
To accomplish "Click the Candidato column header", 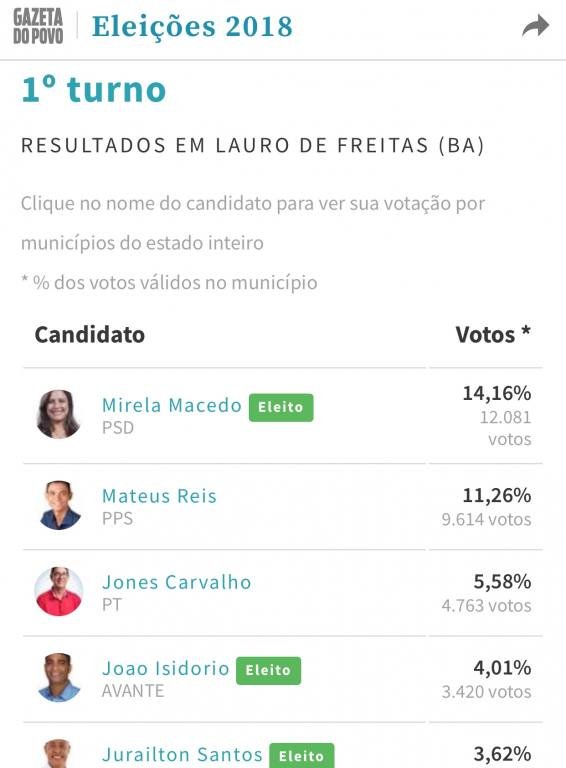I will (90, 335).
